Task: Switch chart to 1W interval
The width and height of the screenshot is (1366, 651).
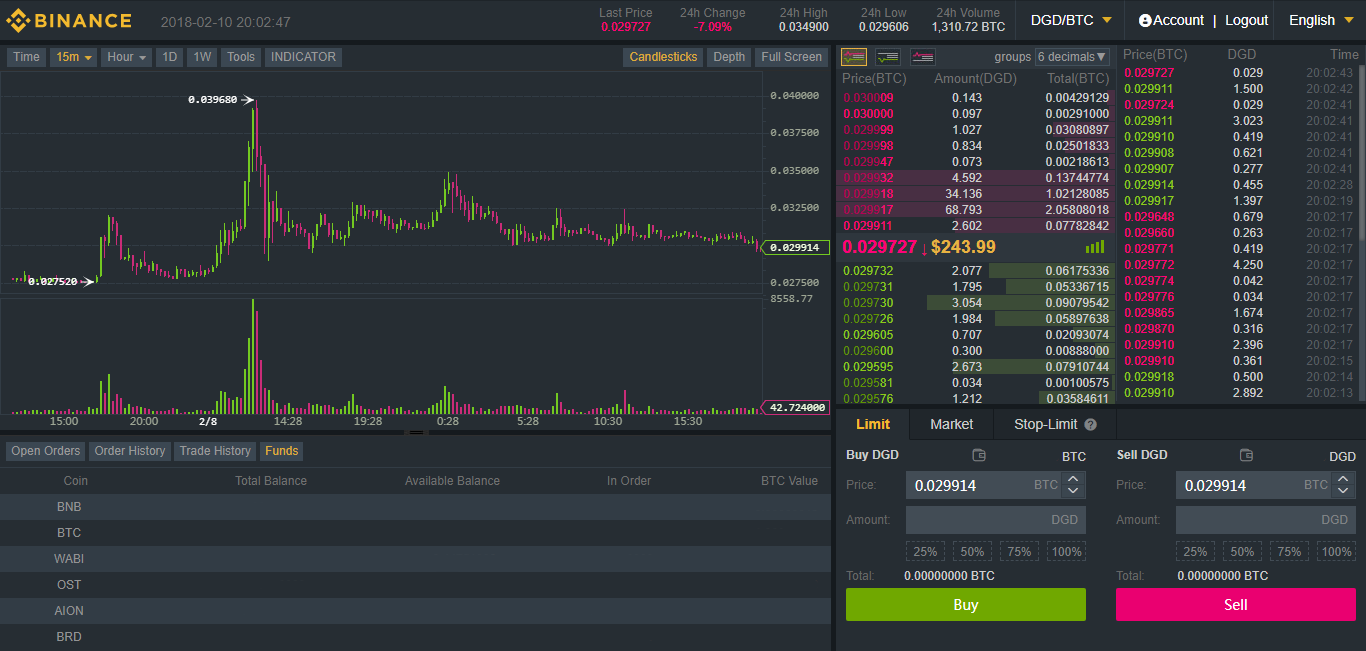Action: tap(202, 57)
